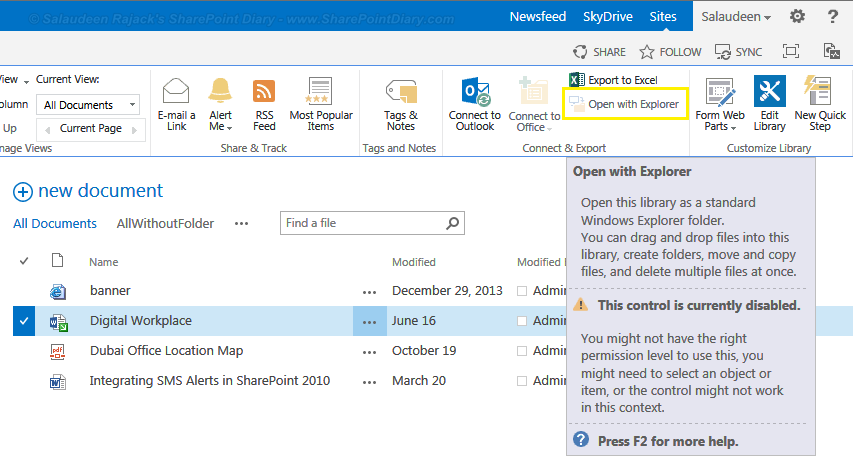Open the ellipsis menu for Digital Workplace
853x476 pixels.
369,322
